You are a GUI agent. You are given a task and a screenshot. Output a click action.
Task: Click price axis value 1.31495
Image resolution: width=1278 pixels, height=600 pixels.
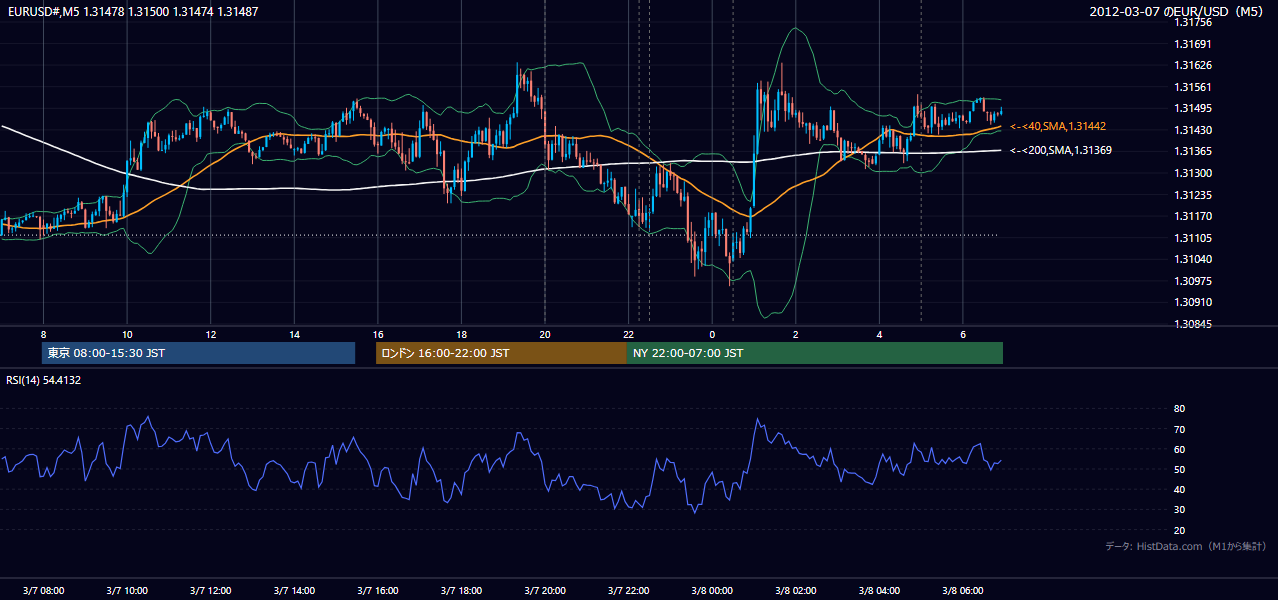[x=1192, y=108]
